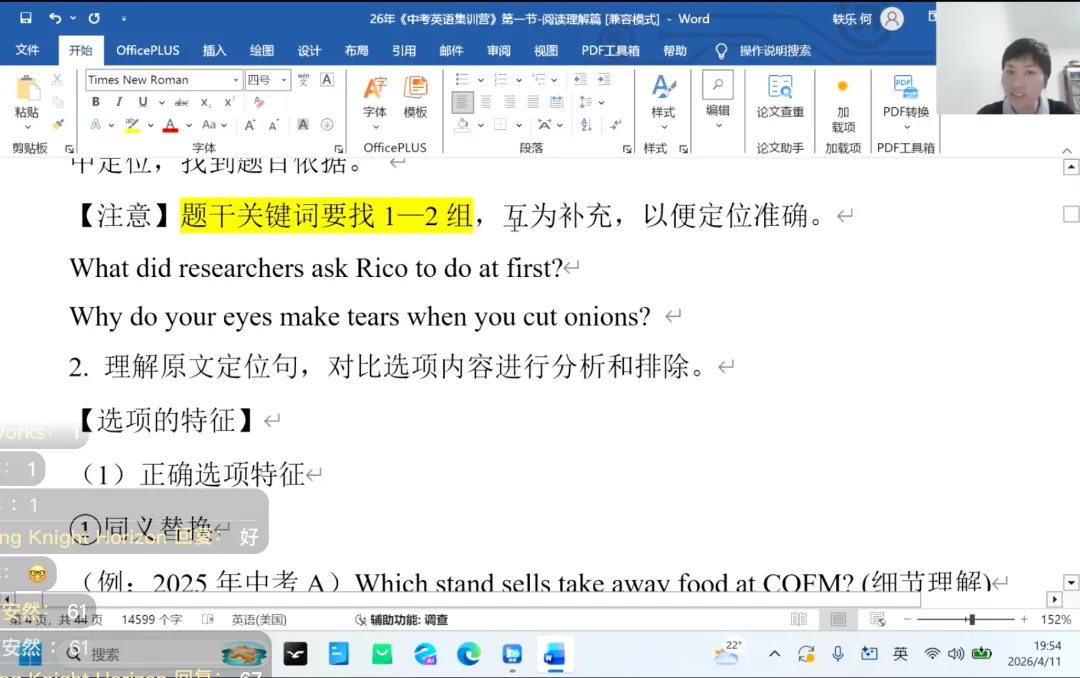1080x678 pixels.
Task: Toggle bold formatting
Action: click(x=96, y=99)
